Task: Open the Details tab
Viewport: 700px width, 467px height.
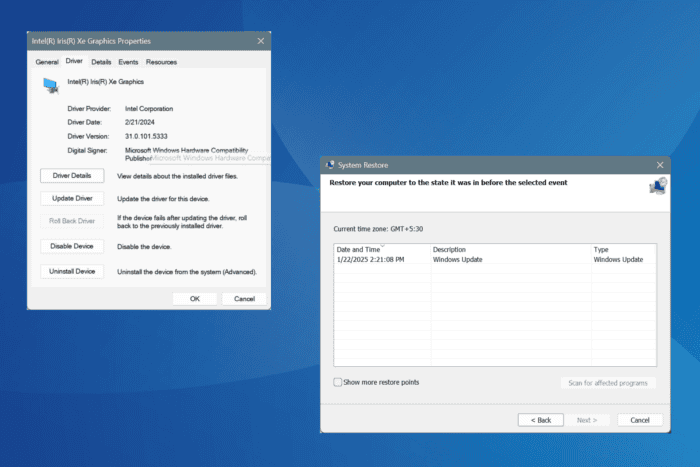Action: pyautogui.click(x=101, y=62)
